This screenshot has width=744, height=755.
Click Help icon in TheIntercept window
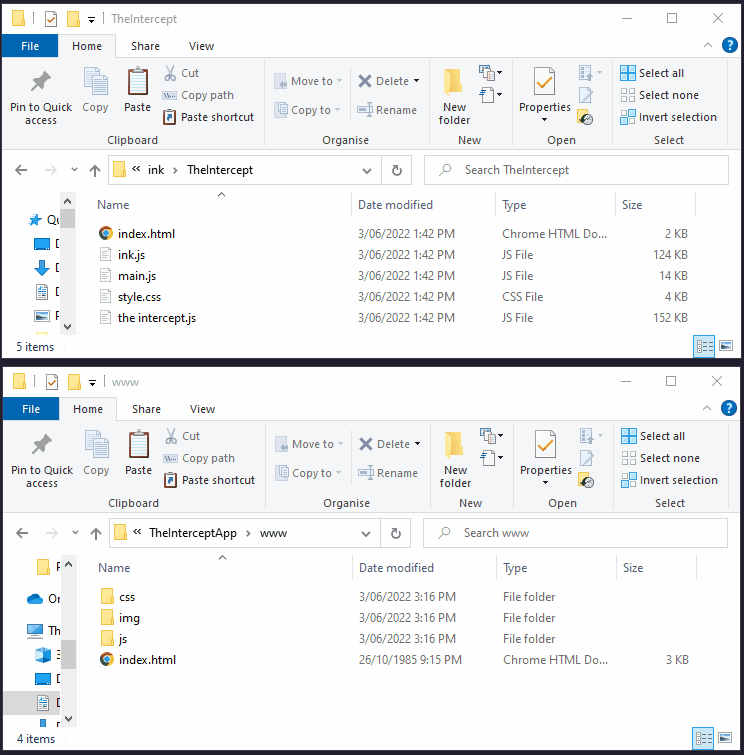[730, 46]
